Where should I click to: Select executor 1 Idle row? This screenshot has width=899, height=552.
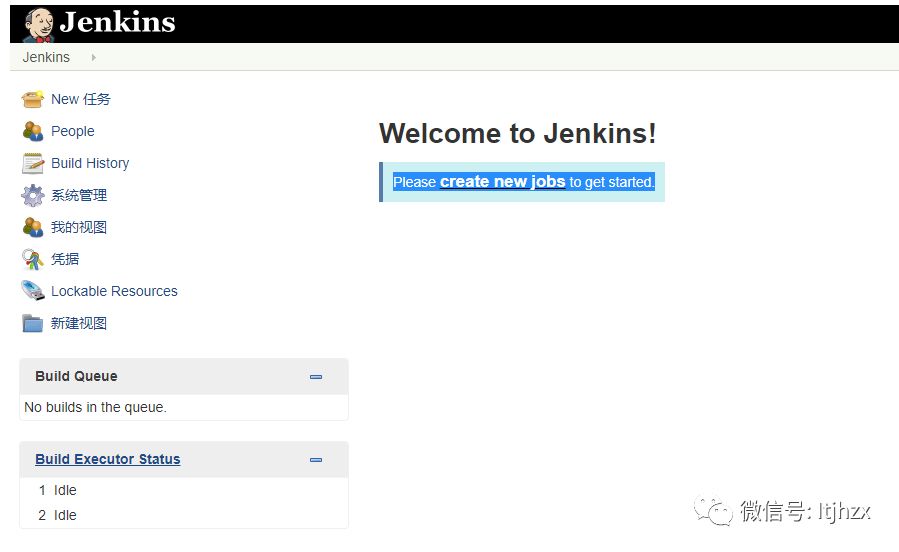(183, 490)
